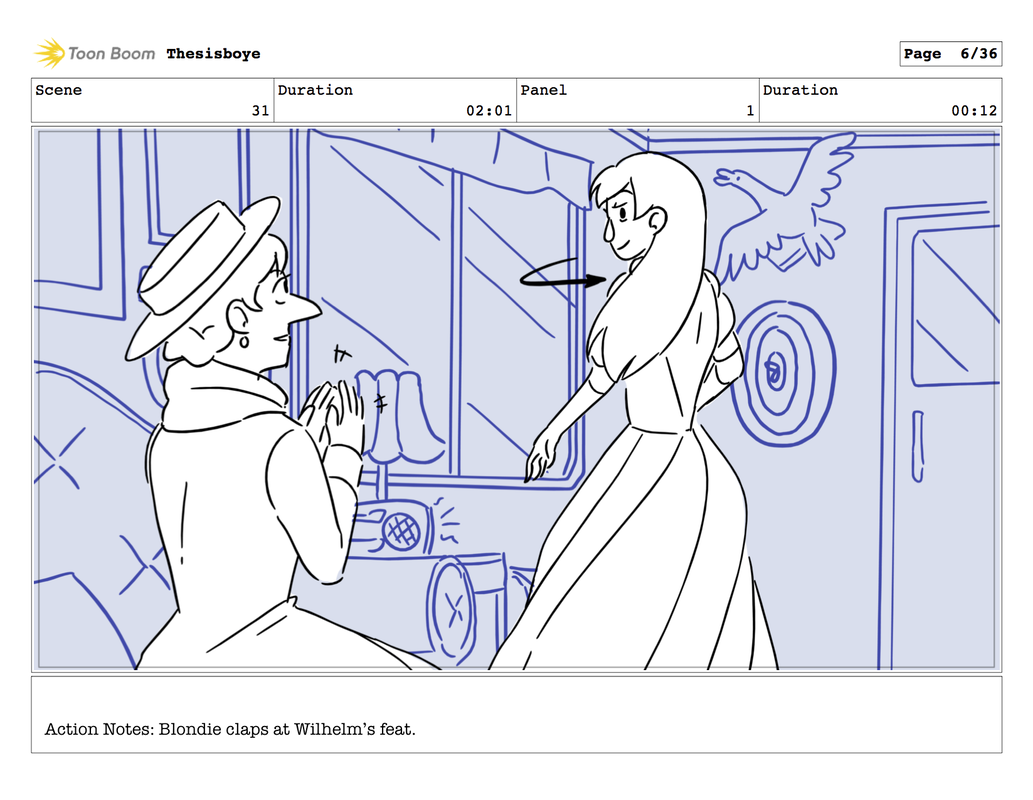This screenshot has width=1033, height=800.
Task: Select the 'Thesisboye' project title text
Action: (x=213, y=53)
